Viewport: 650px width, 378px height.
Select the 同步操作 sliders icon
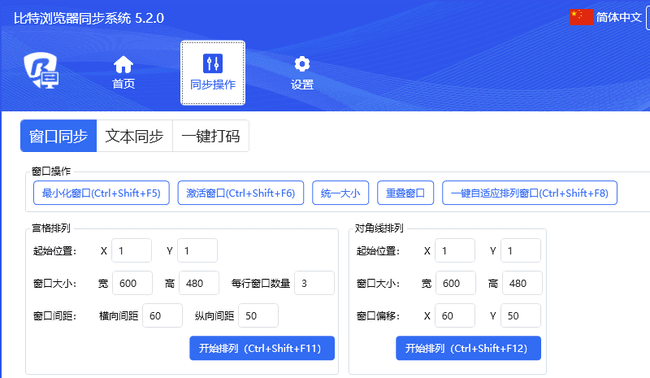pyautogui.click(x=213, y=63)
